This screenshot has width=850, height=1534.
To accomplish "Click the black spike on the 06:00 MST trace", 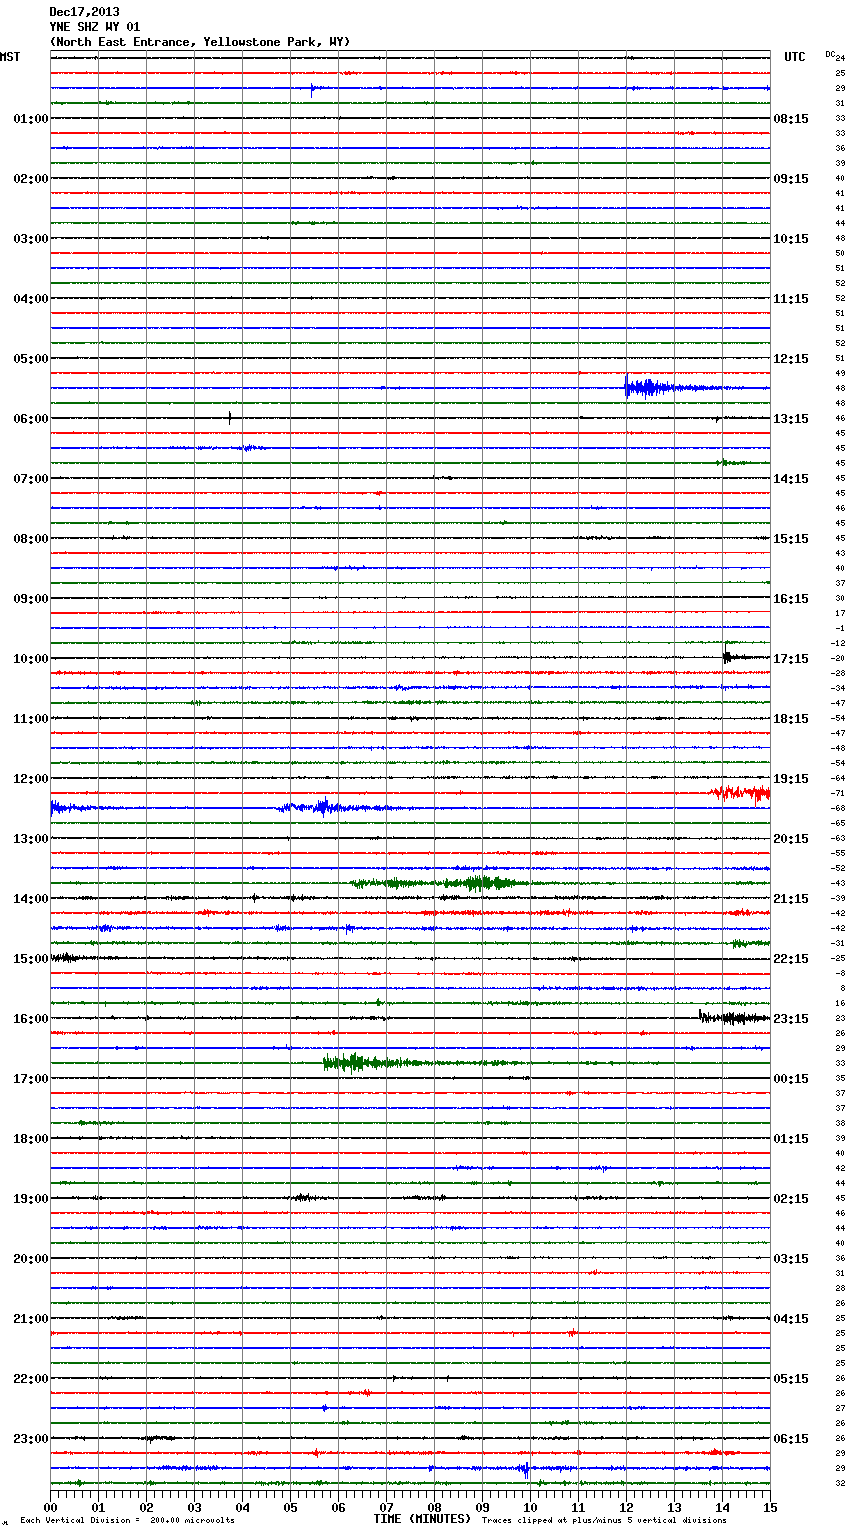I will point(230,418).
